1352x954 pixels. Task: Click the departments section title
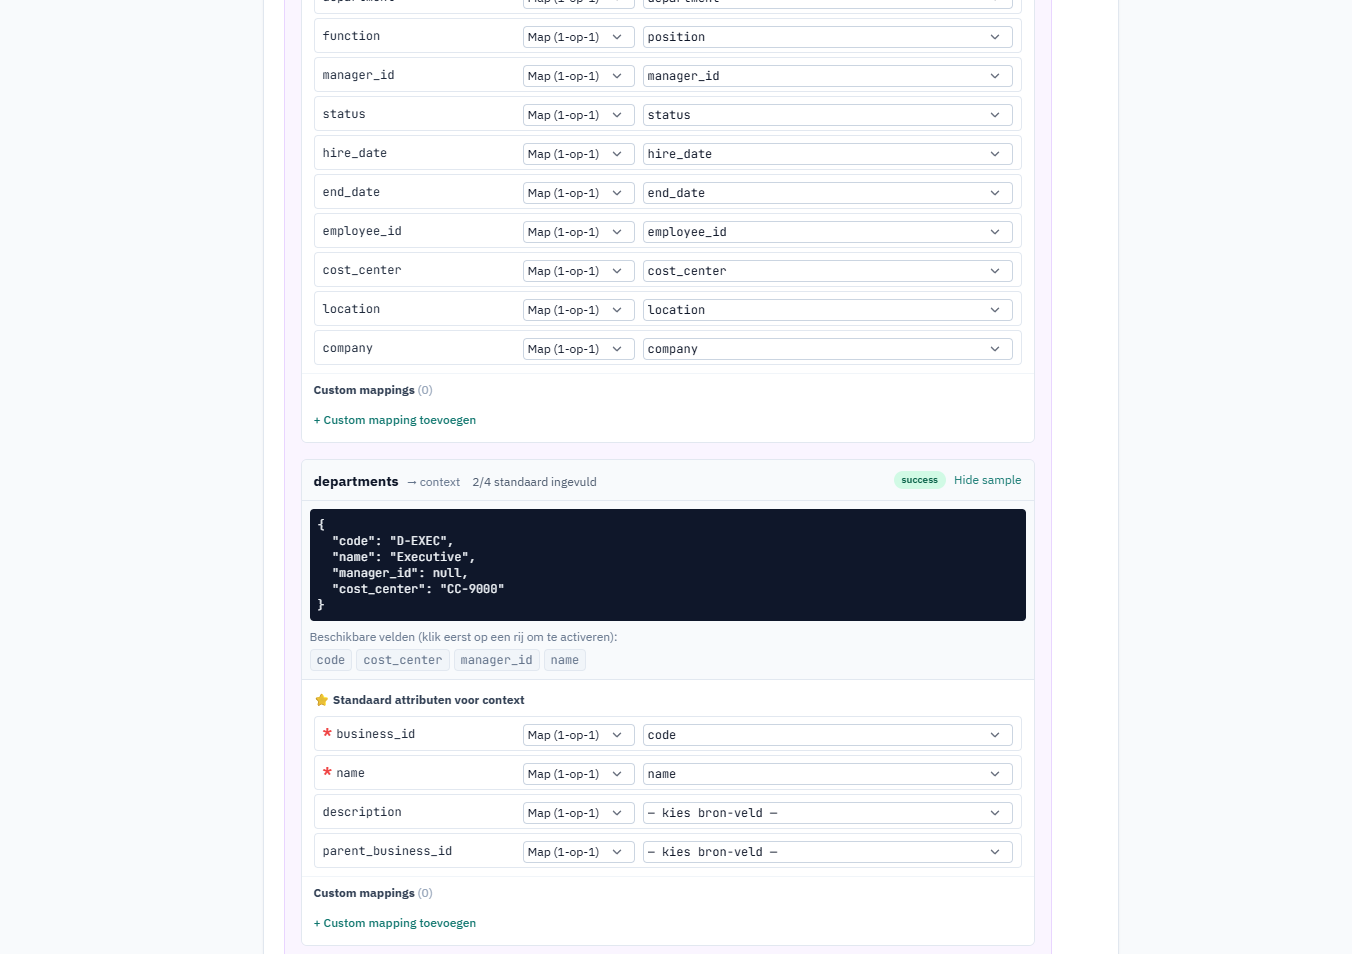[x=356, y=481]
